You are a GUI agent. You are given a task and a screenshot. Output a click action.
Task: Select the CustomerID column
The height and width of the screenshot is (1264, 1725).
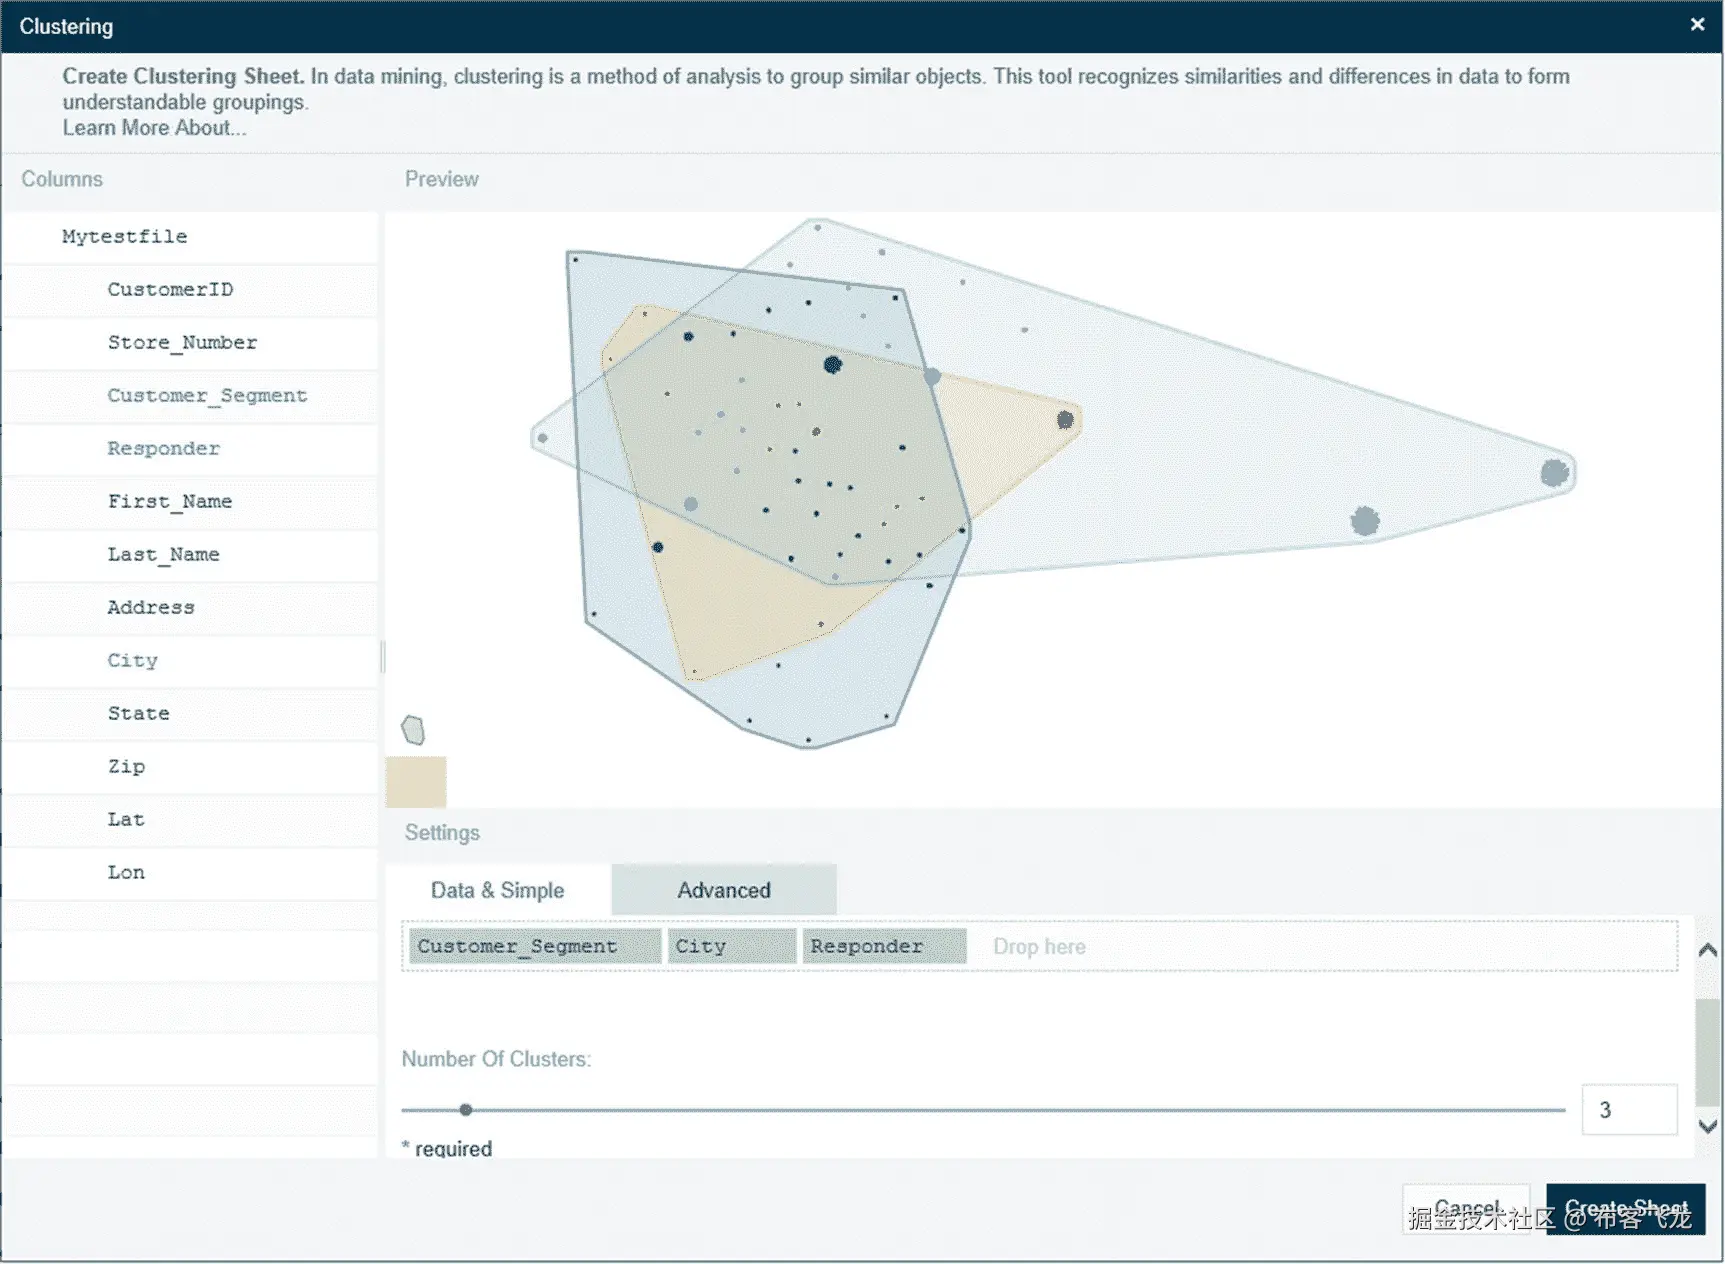(190, 290)
